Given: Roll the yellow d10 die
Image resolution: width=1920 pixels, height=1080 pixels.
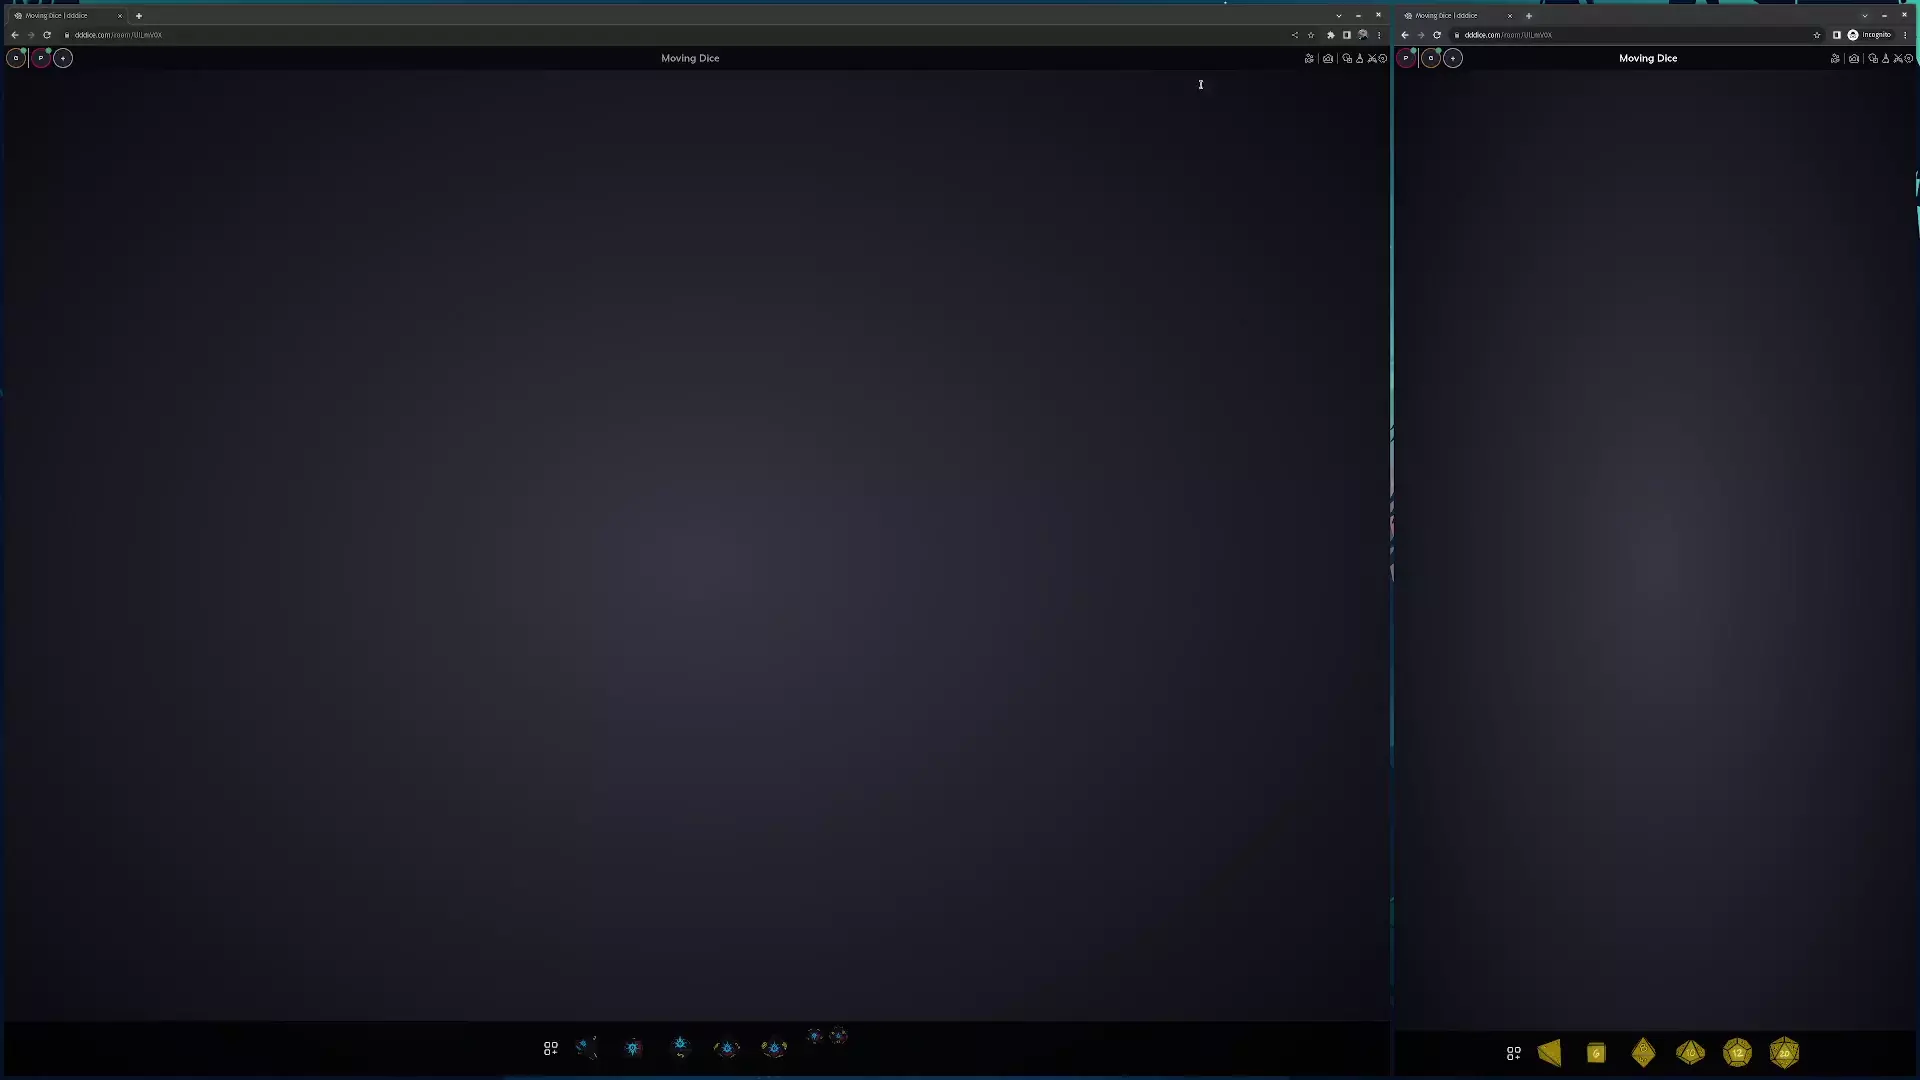Looking at the screenshot, I should click(1690, 1052).
